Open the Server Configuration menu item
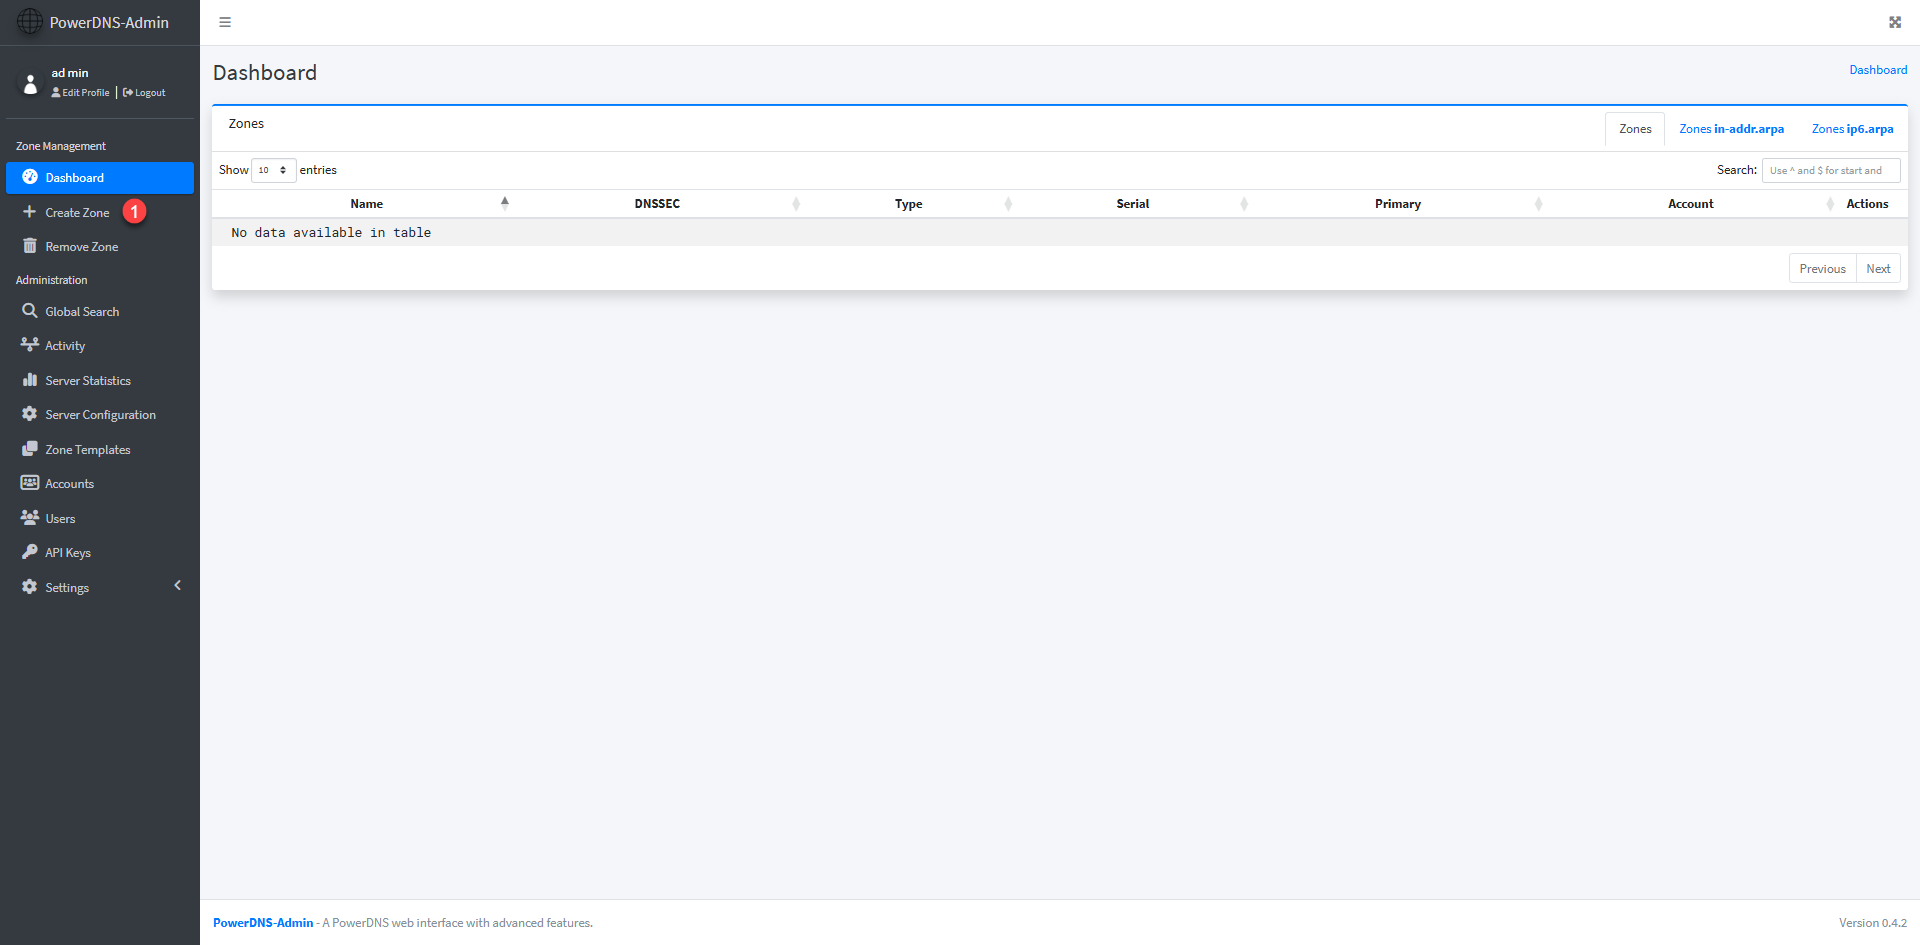The height and width of the screenshot is (945, 1920). coord(100,415)
